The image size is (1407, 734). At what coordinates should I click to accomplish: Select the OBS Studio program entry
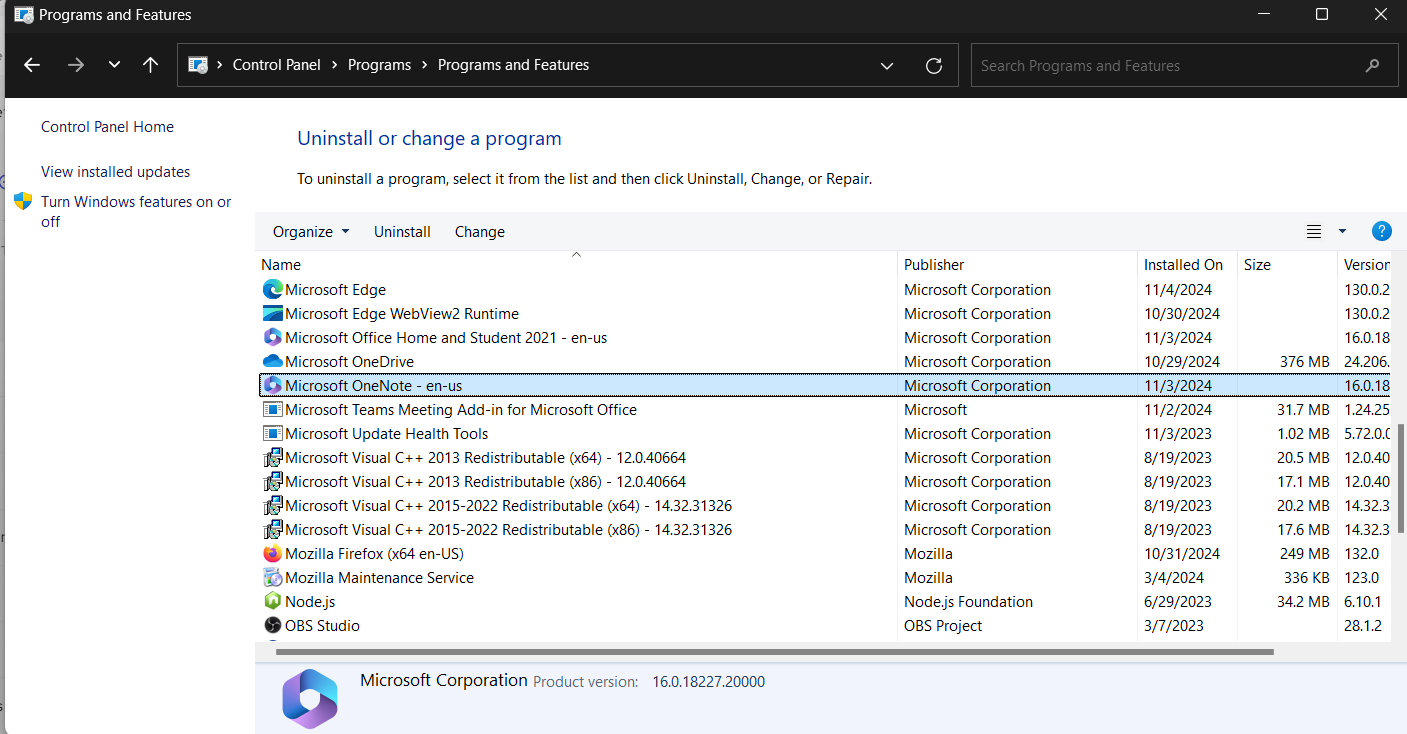coord(322,626)
